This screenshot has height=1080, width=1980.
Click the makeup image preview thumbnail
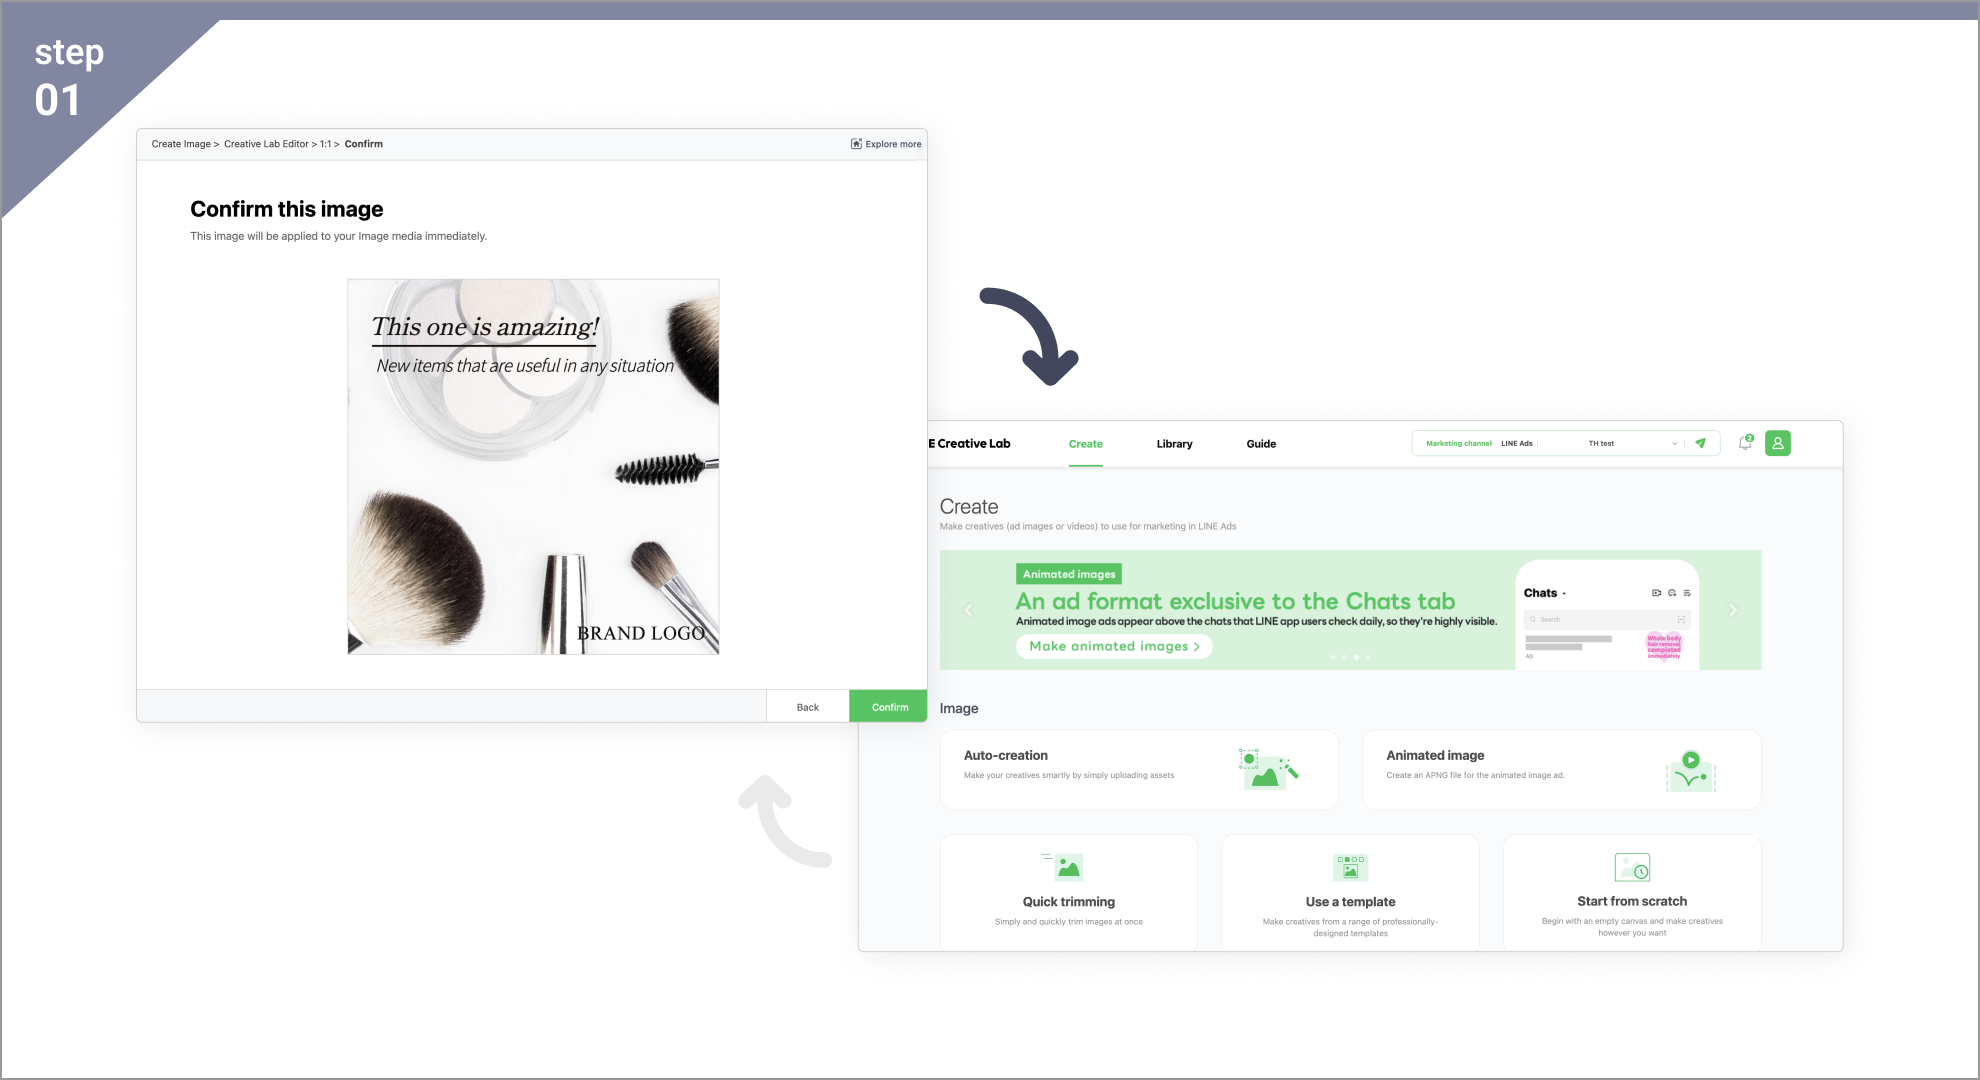533,467
